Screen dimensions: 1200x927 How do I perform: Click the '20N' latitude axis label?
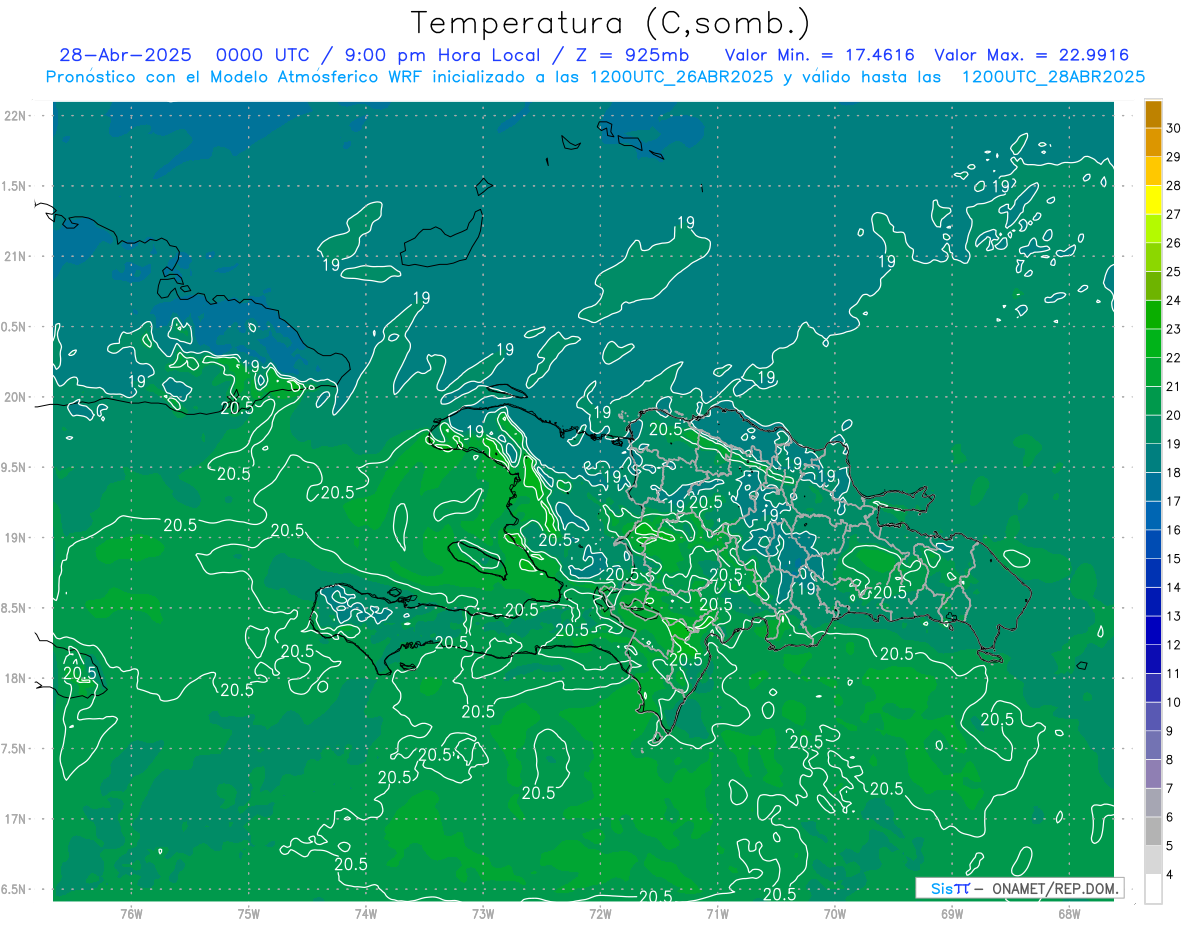tap(16, 397)
